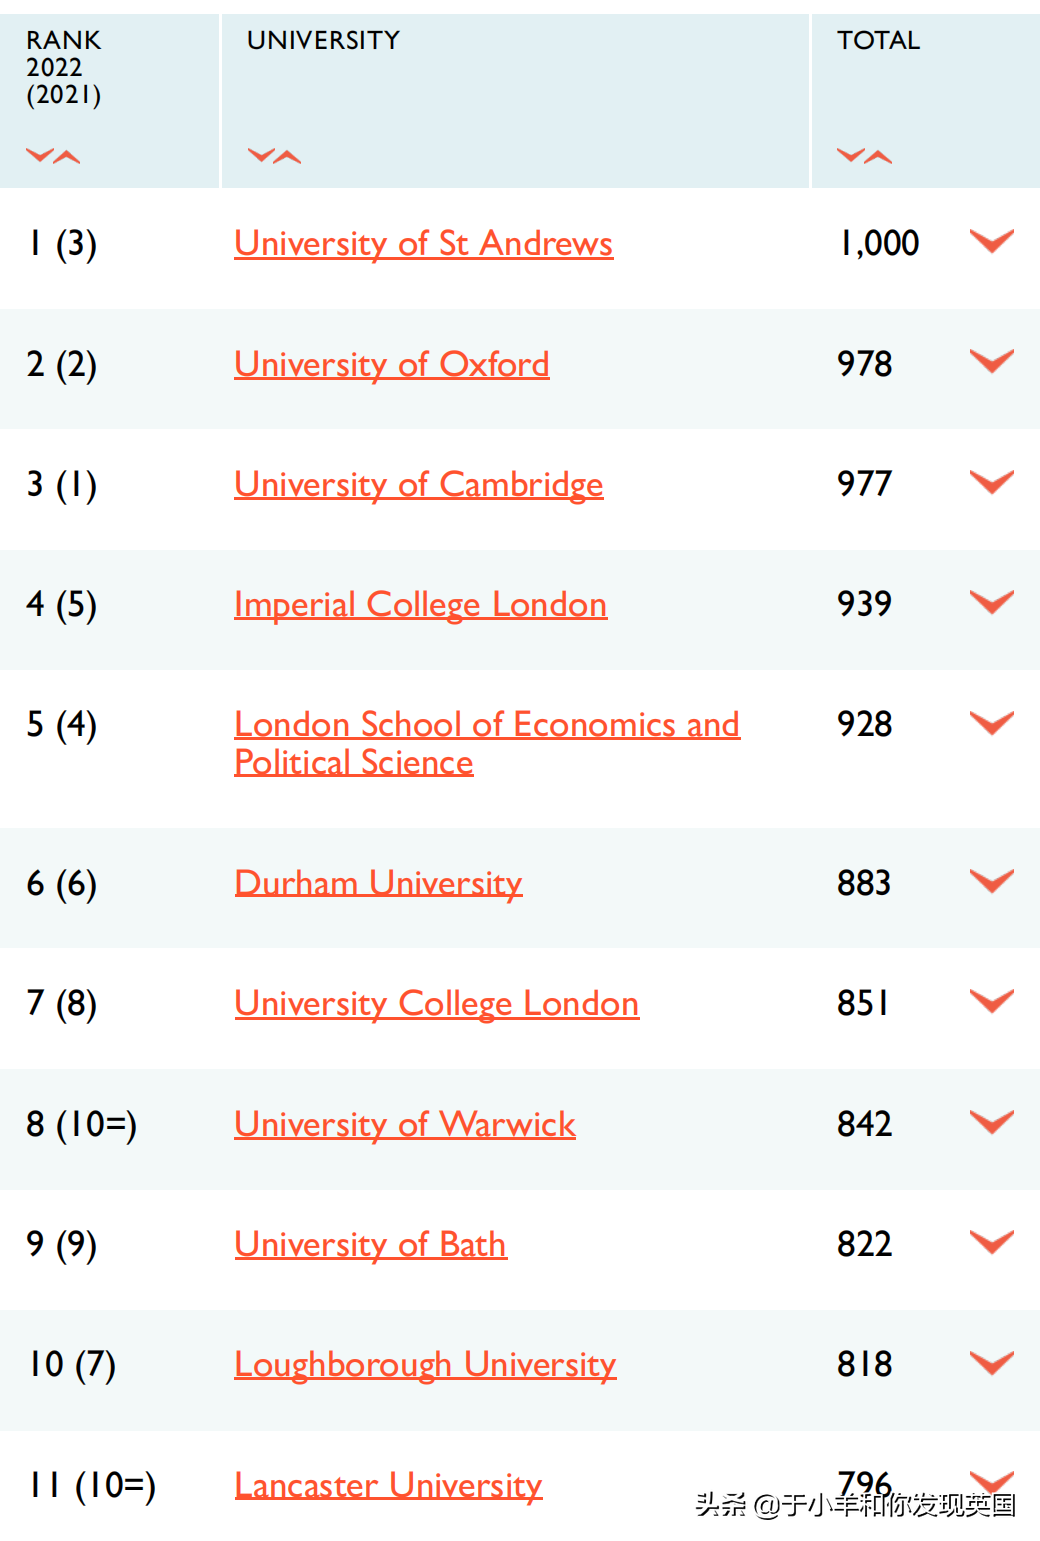Open the University of Warwick link
1040x1541 pixels.
coord(404,1123)
